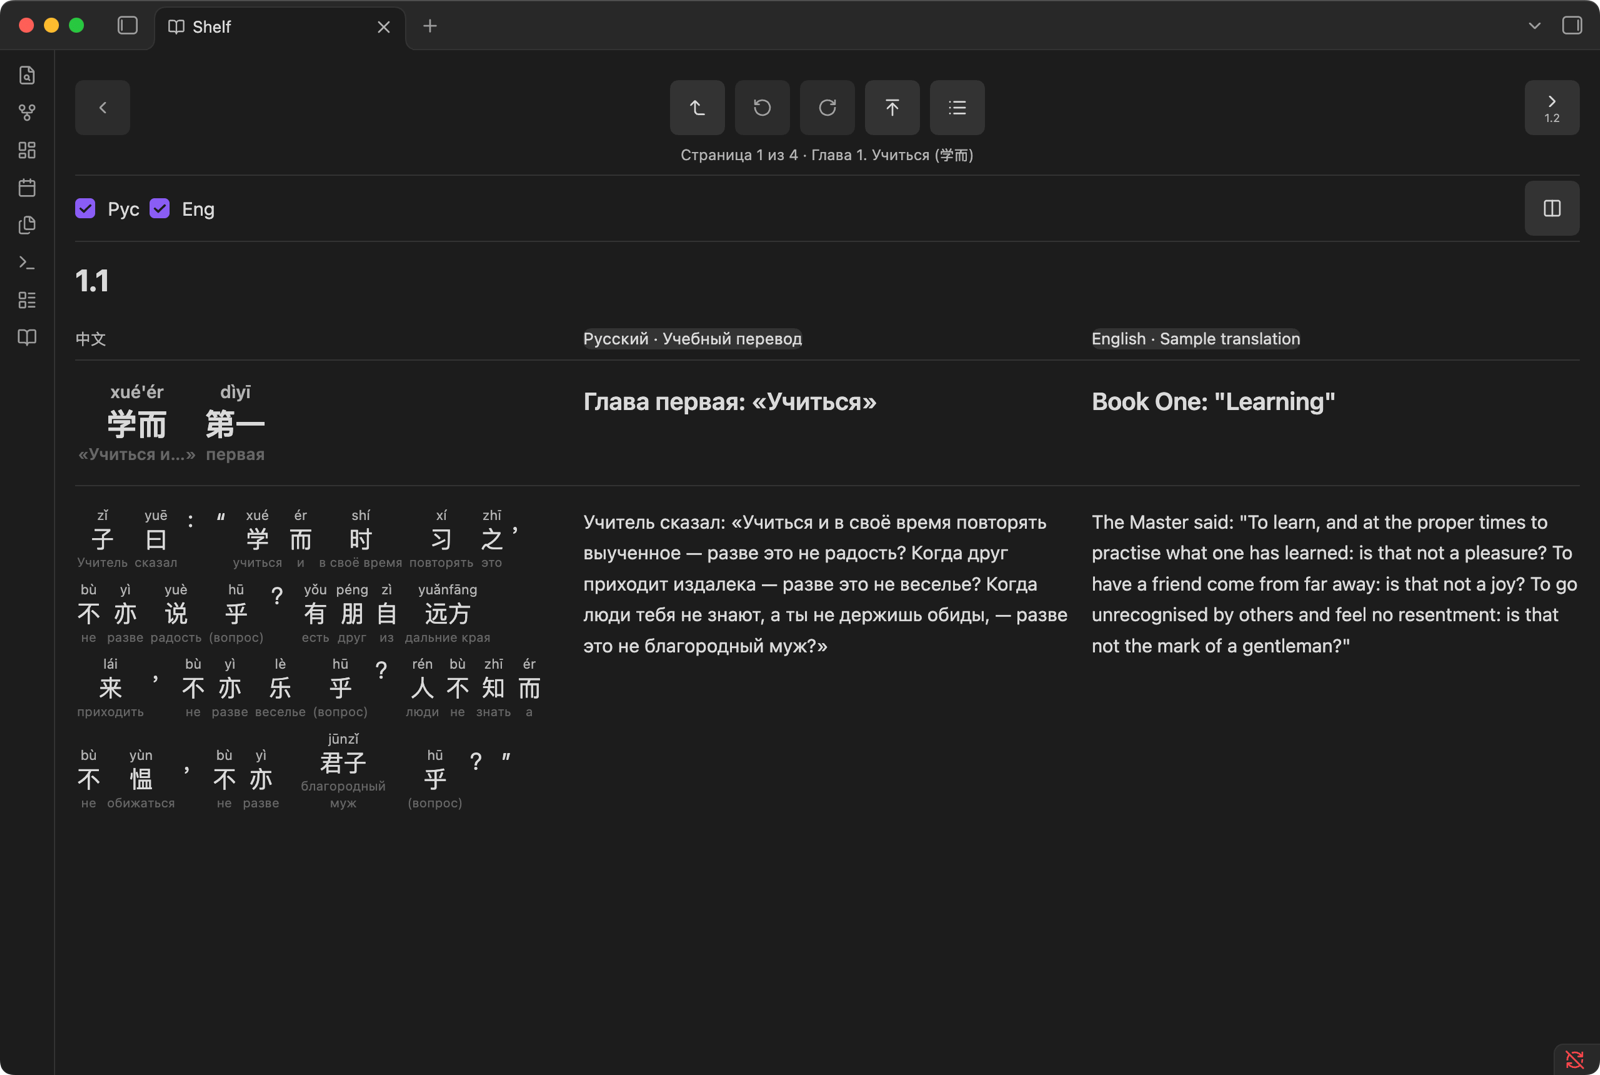Open the daily note calendar icon

coord(27,187)
